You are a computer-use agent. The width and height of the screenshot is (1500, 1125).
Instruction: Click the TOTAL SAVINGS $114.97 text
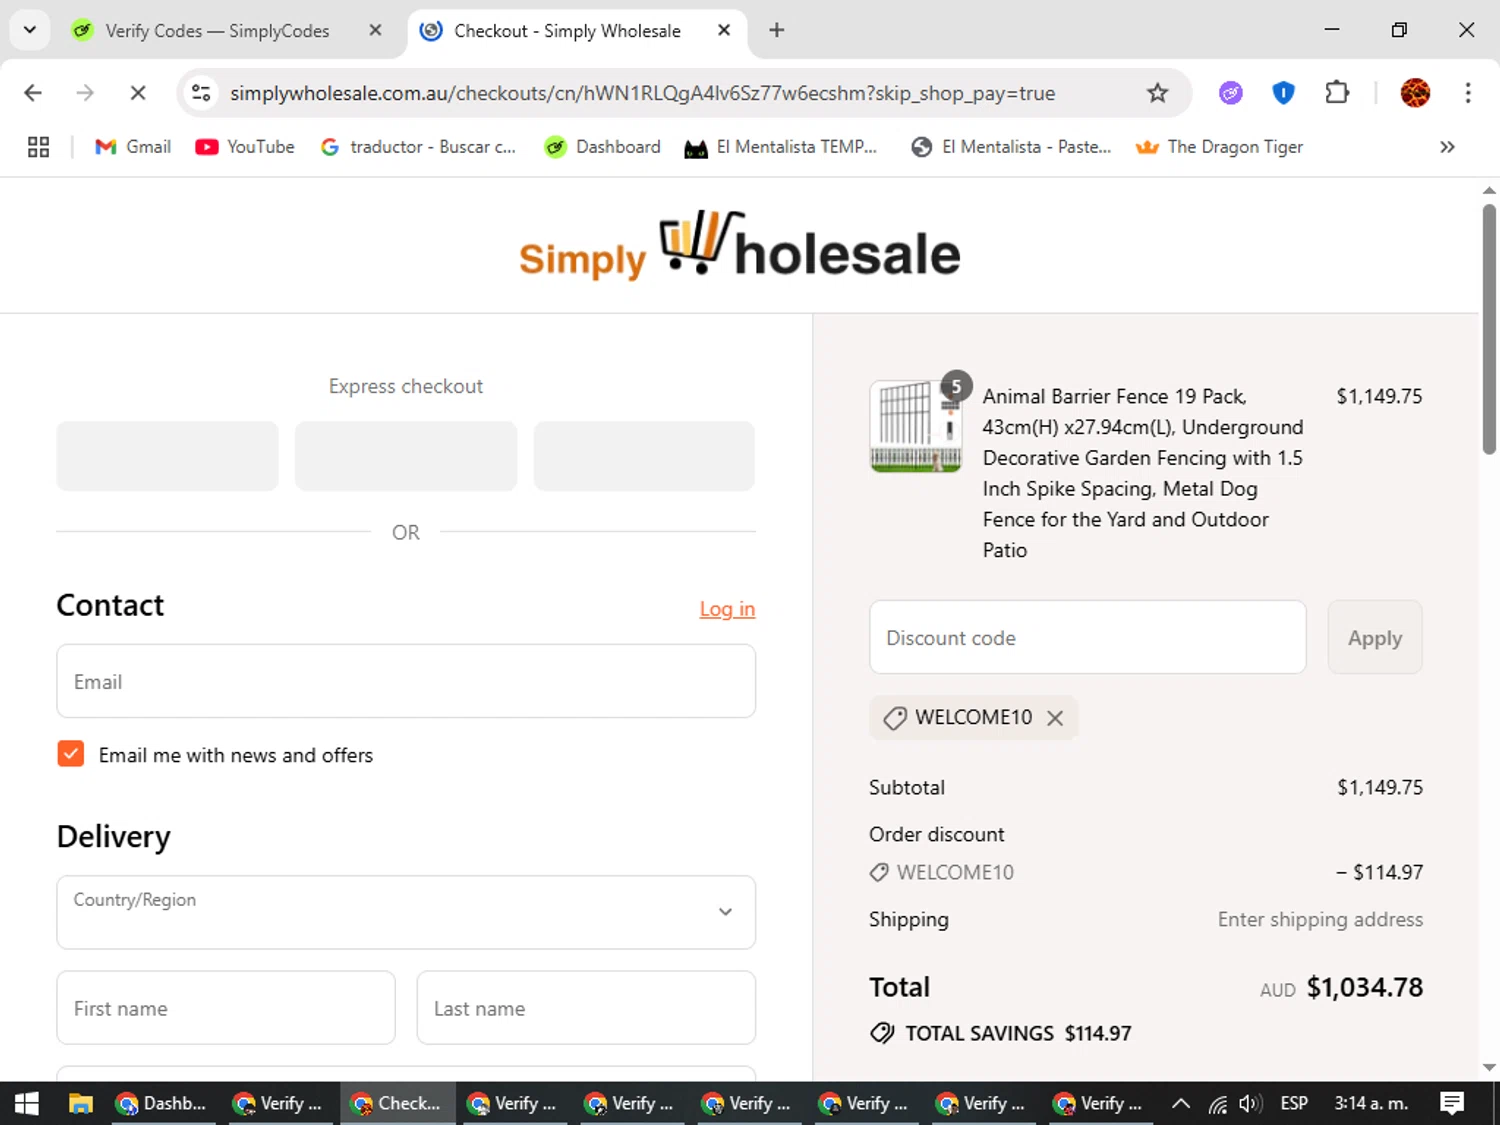click(x=1018, y=1033)
